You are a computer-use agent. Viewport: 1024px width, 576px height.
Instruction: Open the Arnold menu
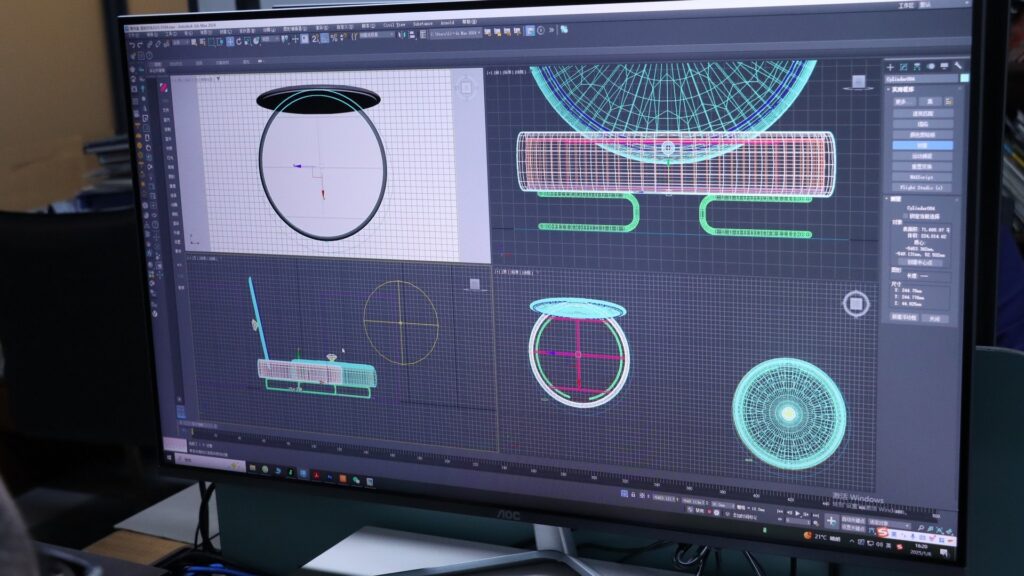coord(447,24)
